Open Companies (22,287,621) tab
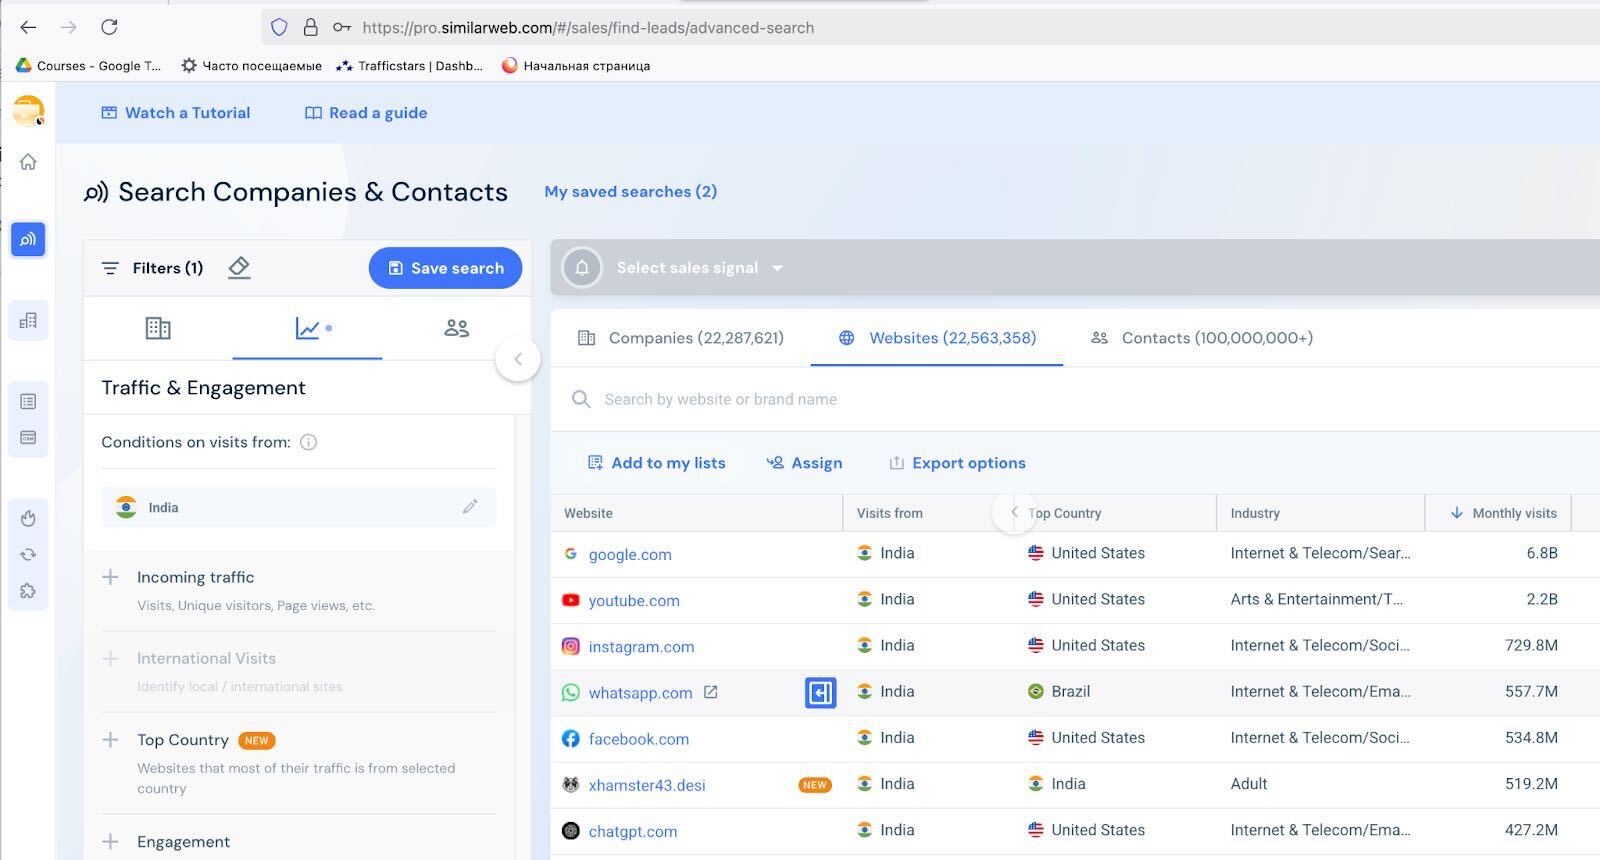This screenshot has height=860, width=1600. click(681, 338)
